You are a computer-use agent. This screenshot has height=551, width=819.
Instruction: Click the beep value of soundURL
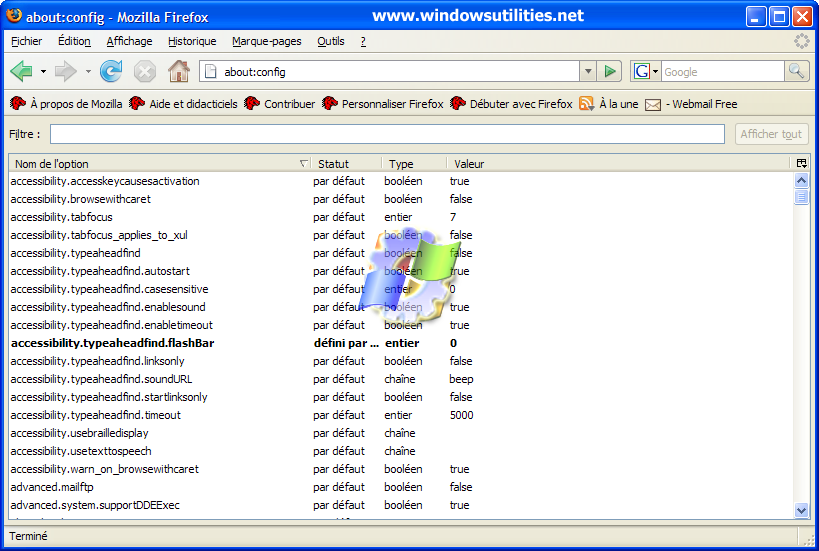tap(461, 380)
